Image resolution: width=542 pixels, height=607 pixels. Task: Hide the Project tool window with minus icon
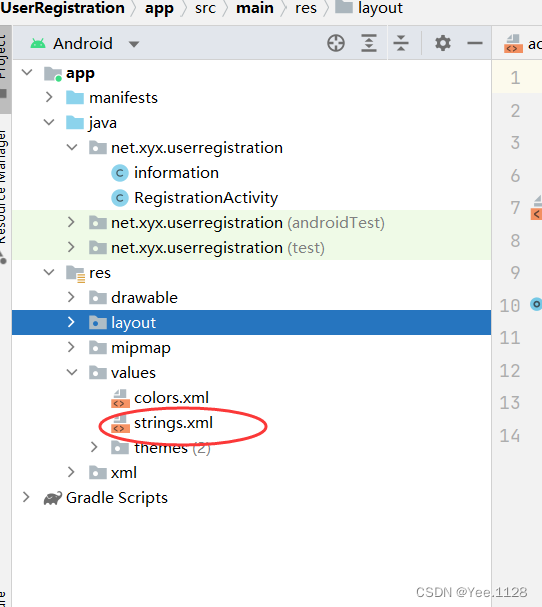pos(475,43)
